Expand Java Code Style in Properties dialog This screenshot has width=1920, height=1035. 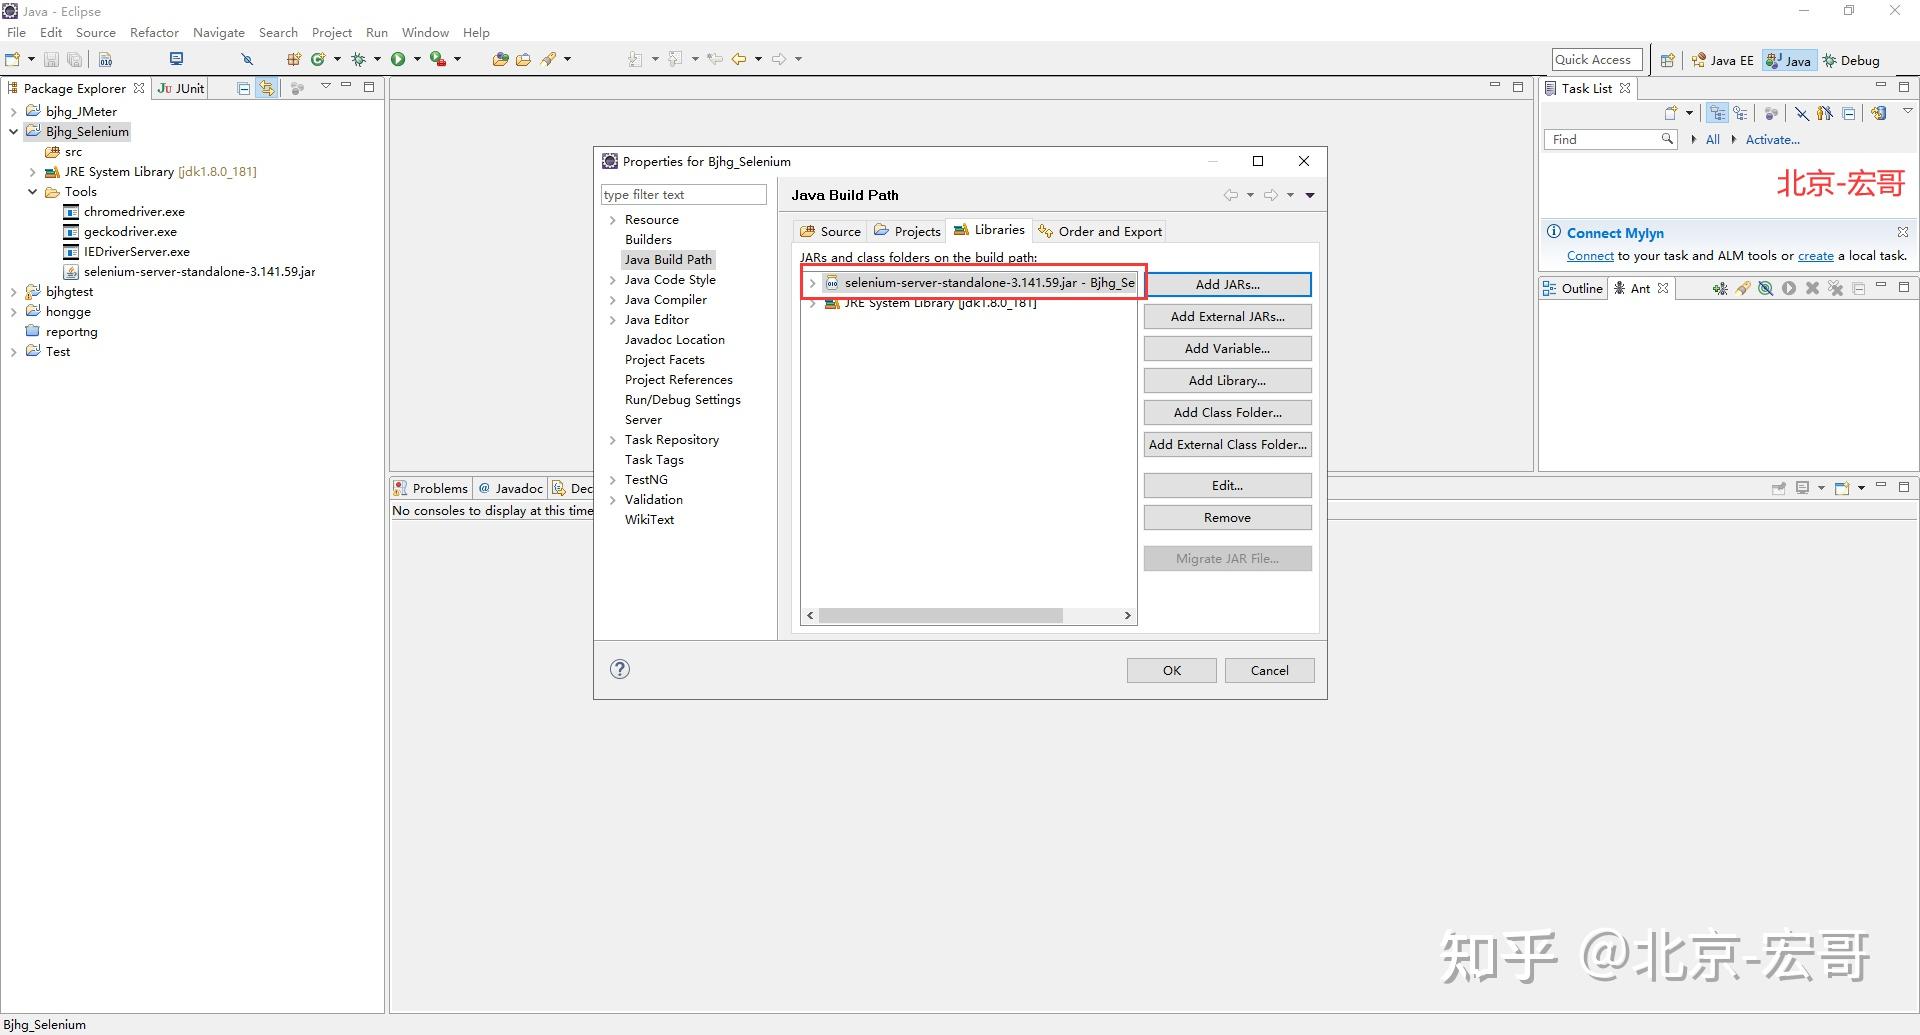coord(612,280)
